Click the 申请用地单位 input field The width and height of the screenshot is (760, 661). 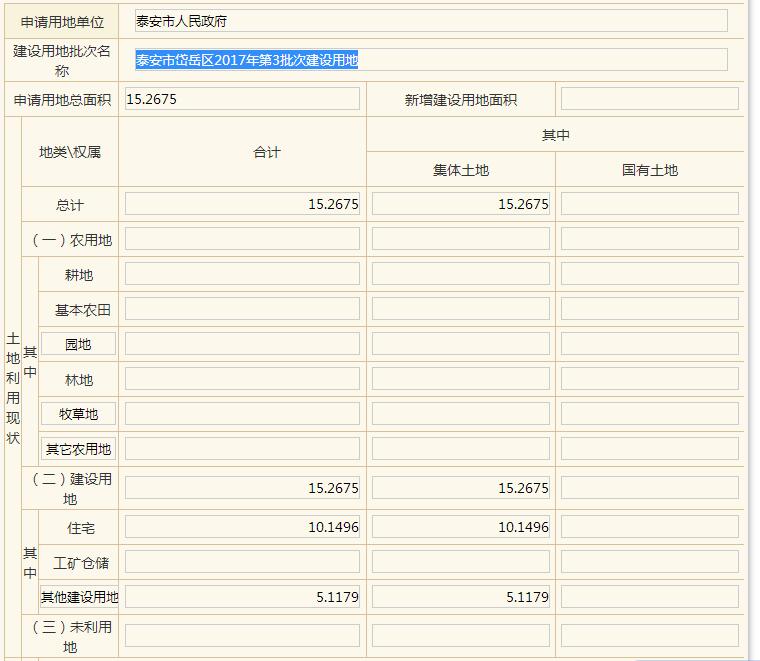tap(430, 21)
